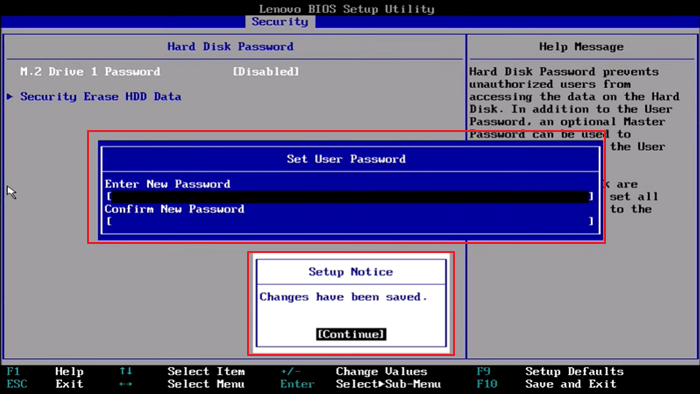The image size is (700, 394).
Task: Click the F10 Save and Exit hint
Action: coord(546,384)
